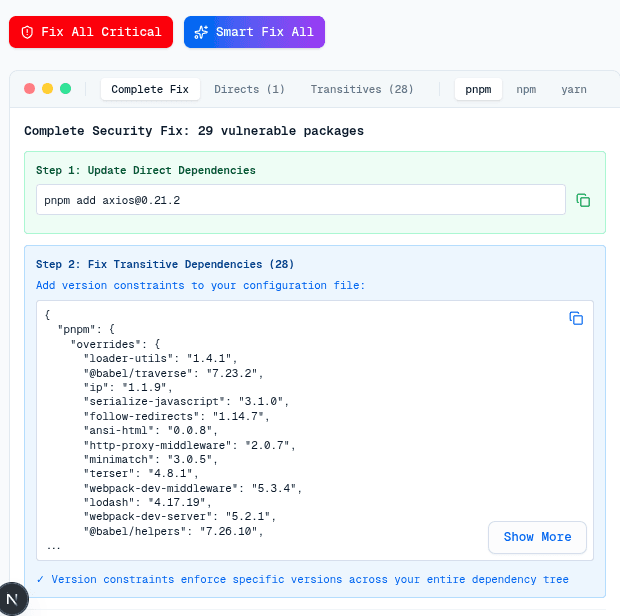620x616 pixels.
Task: Switch package manager to npm
Action: click(526, 89)
